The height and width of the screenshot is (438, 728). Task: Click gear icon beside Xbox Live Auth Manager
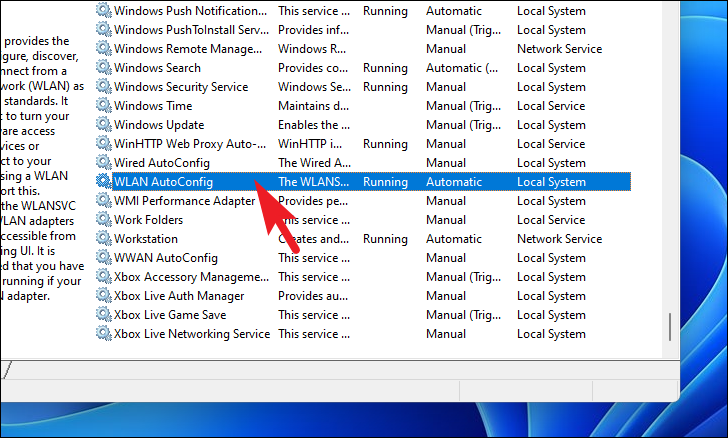[104, 296]
